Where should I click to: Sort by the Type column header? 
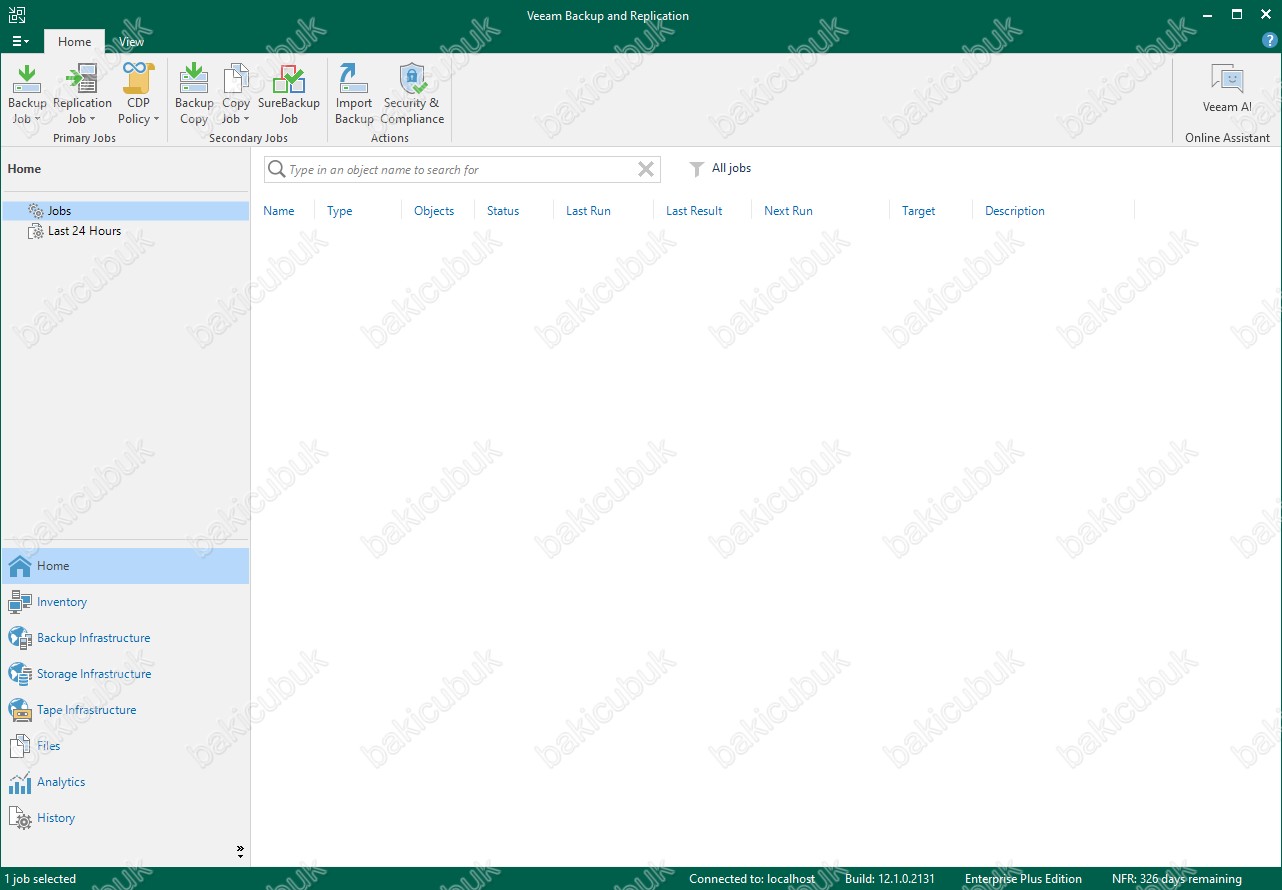coord(340,211)
